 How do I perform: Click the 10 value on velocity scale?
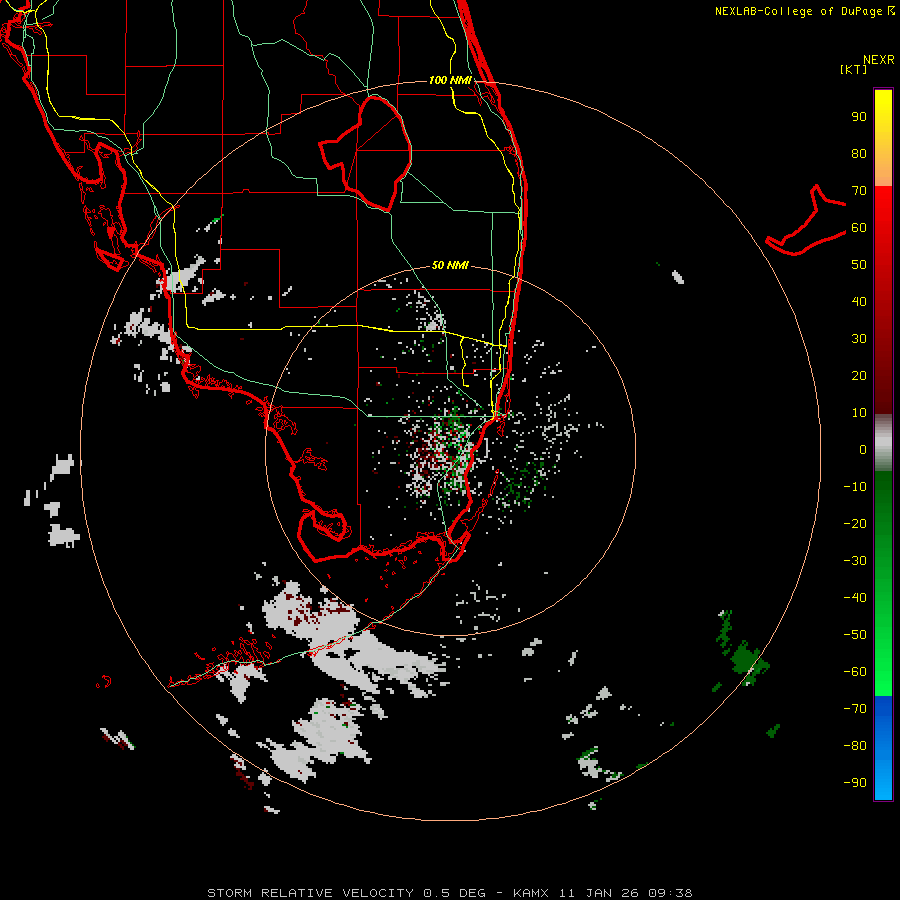click(859, 413)
